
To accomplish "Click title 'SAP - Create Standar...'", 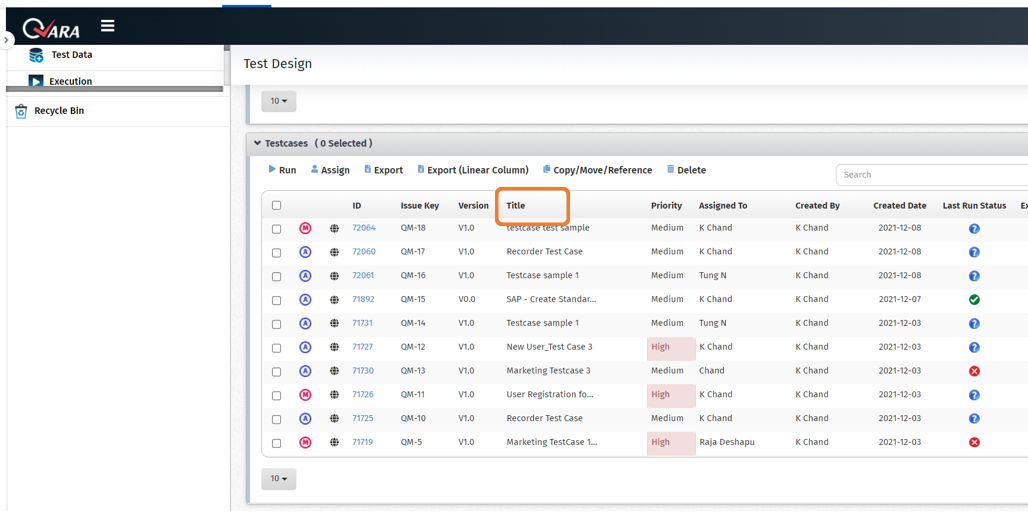I will [x=551, y=299].
